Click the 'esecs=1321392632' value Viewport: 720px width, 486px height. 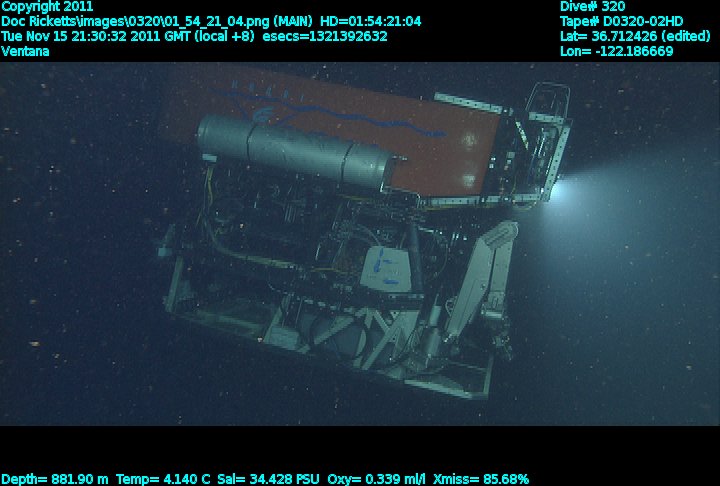325,36
